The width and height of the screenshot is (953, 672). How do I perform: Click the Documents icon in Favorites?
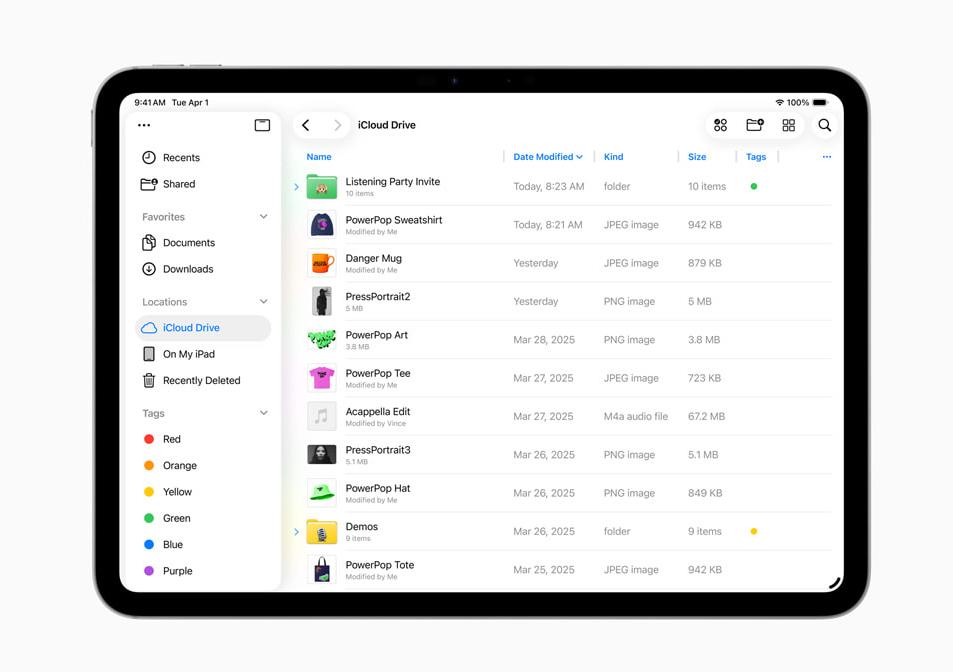coord(149,243)
